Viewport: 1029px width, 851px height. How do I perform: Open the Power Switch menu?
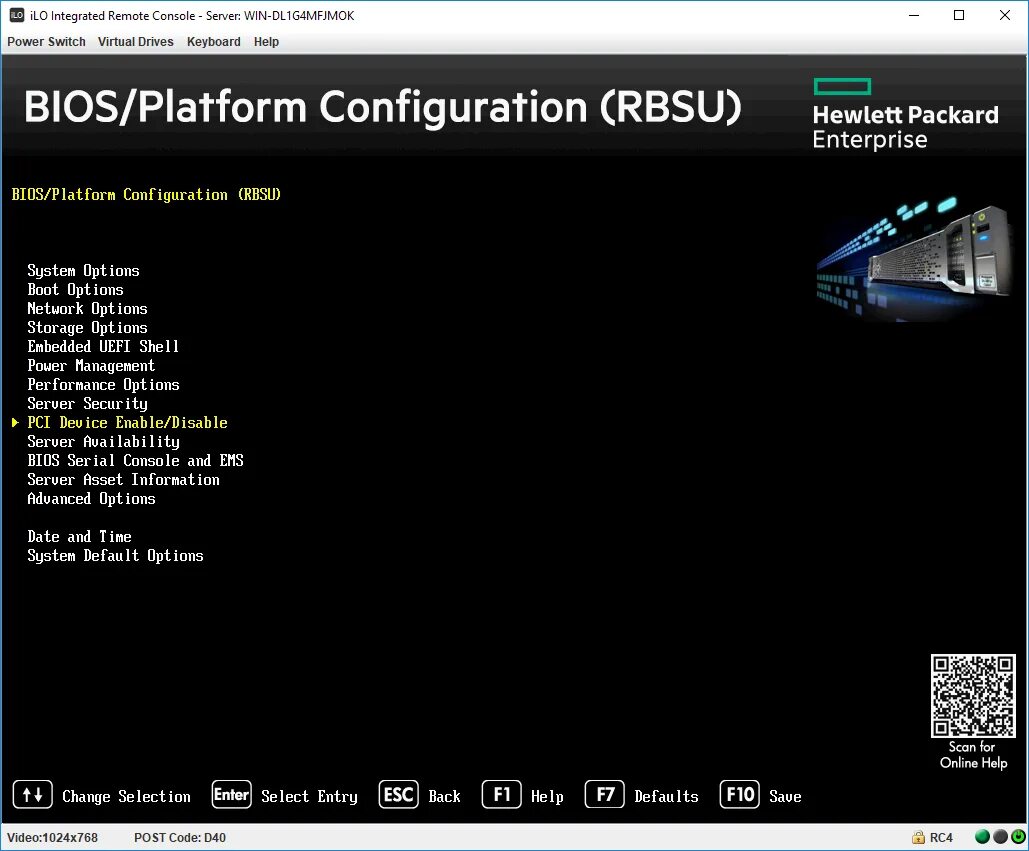pyautogui.click(x=47, y=41)
